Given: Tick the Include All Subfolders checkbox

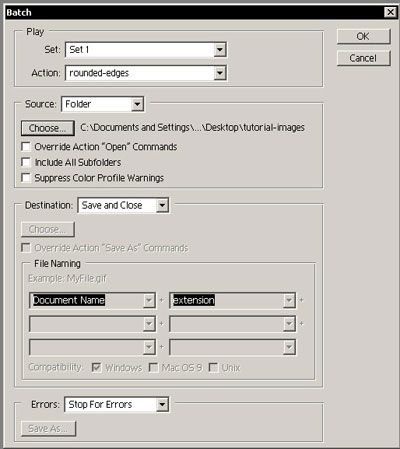Looking at the screenshot, I should click(26, 162).
